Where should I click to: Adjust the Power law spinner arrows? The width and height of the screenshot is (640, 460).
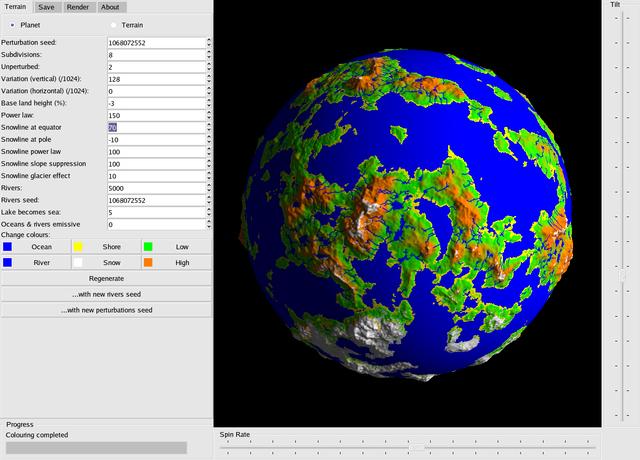(x=209, y=116)
